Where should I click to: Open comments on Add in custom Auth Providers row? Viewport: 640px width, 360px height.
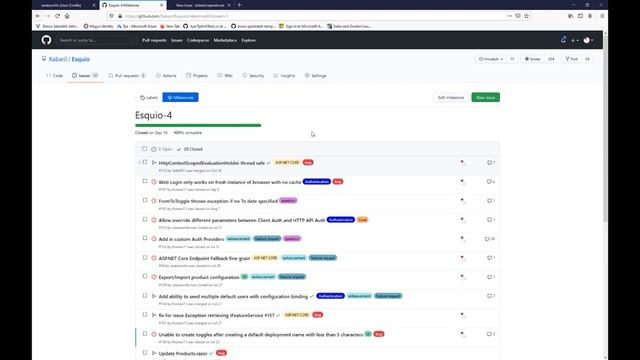point(490,239)
